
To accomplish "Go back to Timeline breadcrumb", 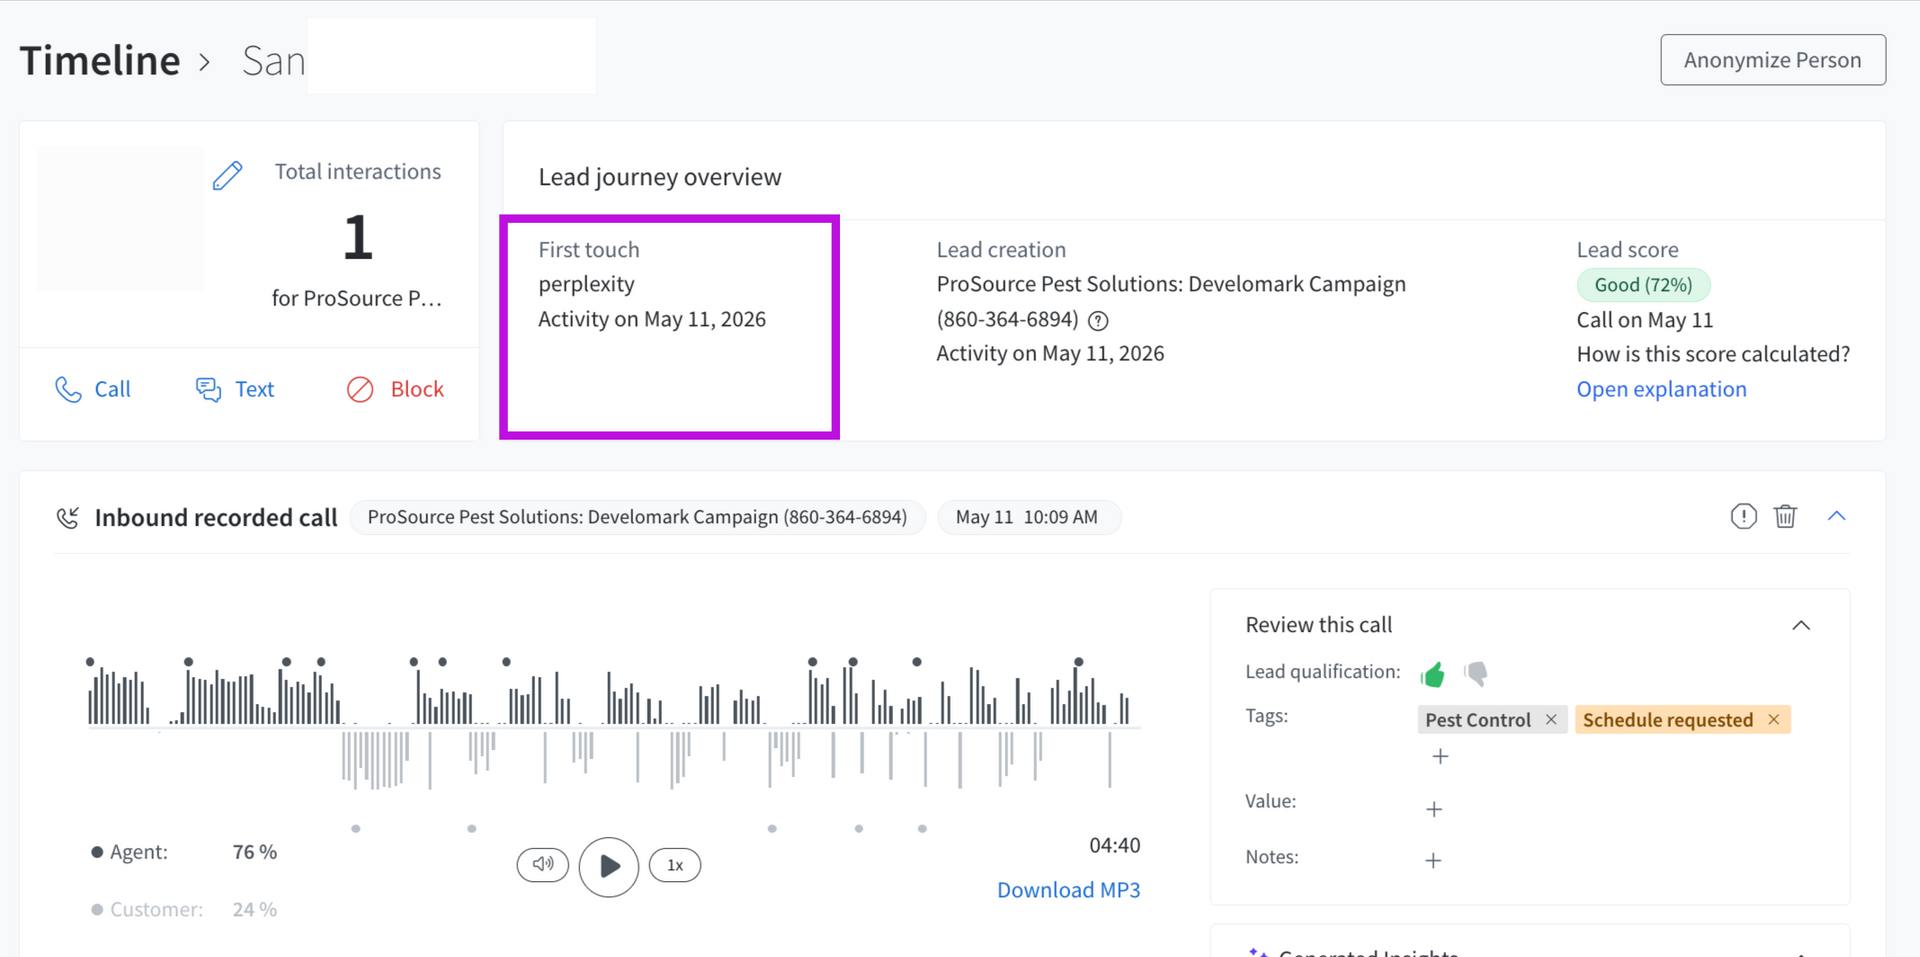I will tap(100, 61).
